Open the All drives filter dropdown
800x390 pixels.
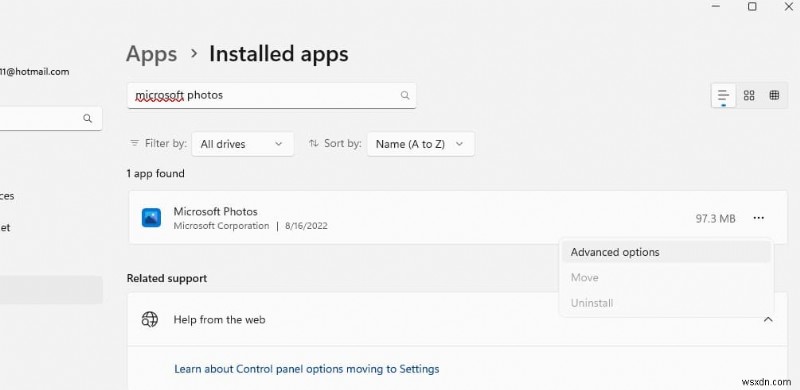(x=242, y=144)
